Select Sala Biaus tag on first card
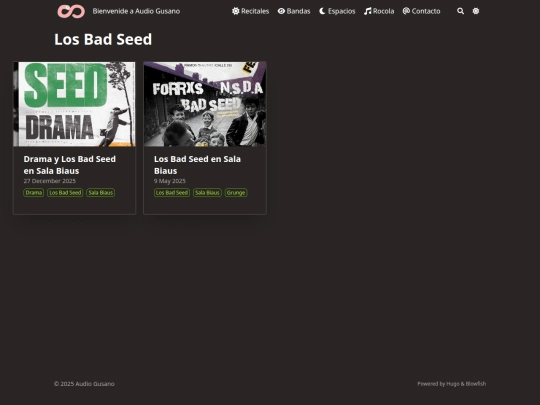540x405 pixels. pyautogui.click(x=101, y=193)
